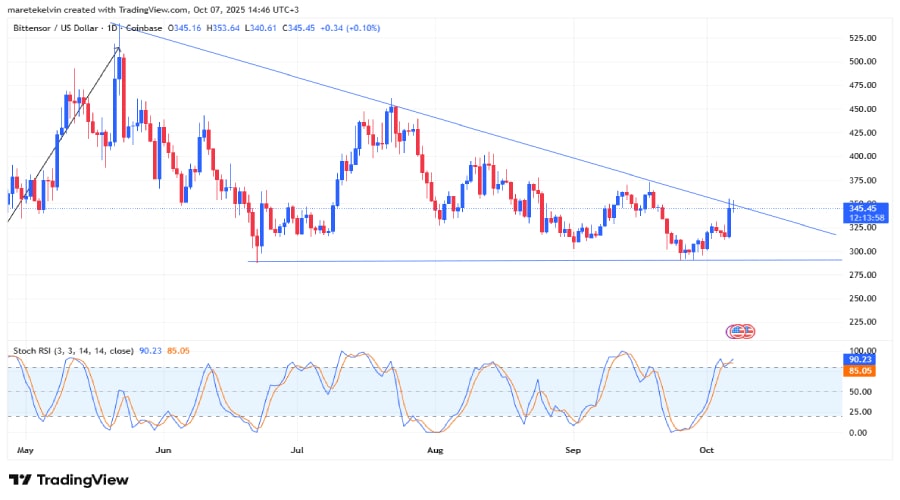Image resolution: width=900 pixels, height=500 pixels.
Task: Open the US flag economic event marker
Action: point(740,331)
